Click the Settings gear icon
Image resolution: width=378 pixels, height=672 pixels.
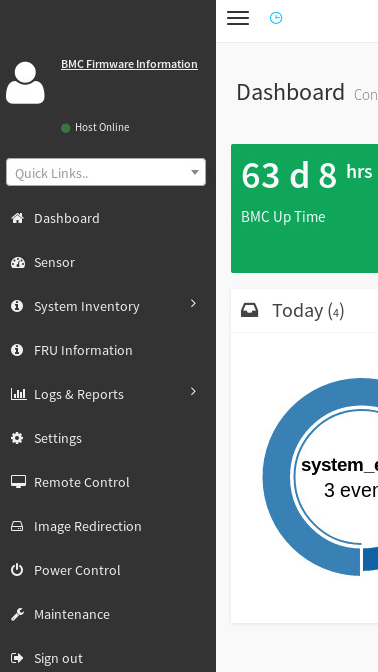pos(17,438)
